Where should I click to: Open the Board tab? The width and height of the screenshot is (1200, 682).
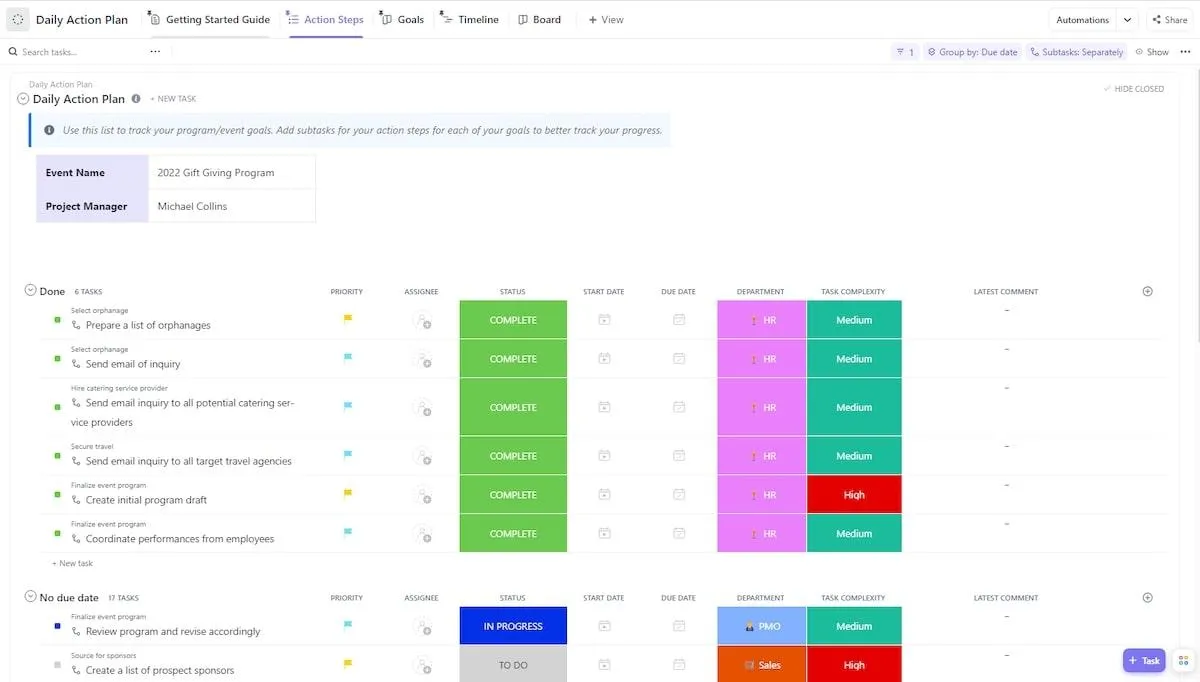539,20
